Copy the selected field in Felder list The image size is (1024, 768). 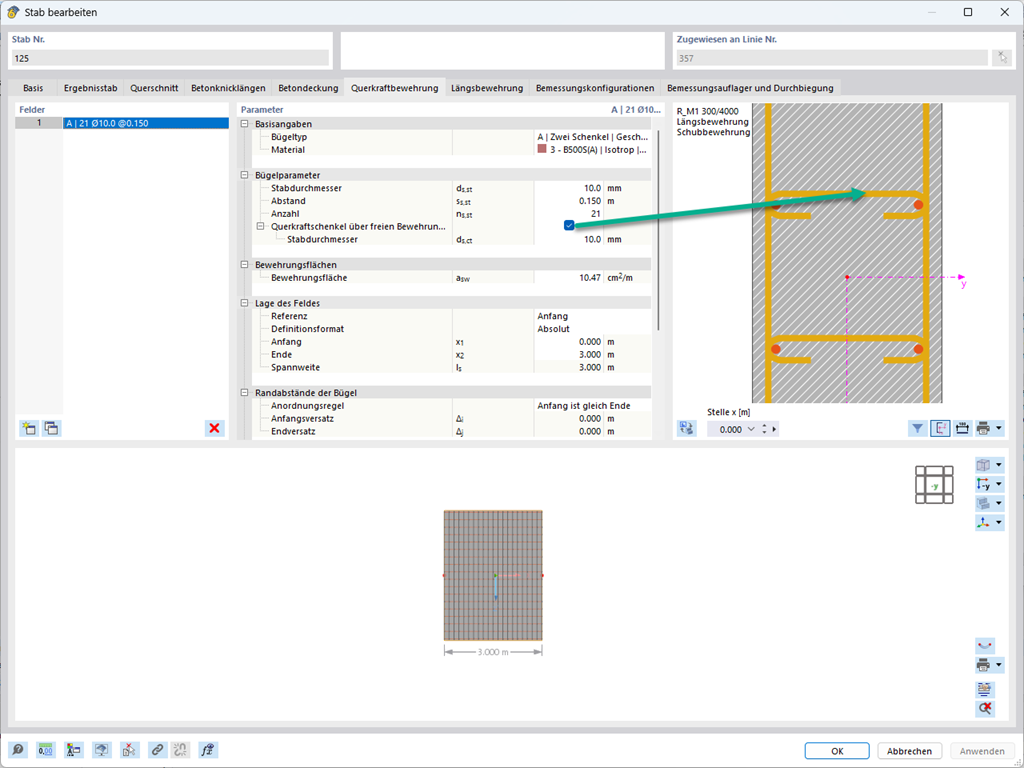coord(51,428)
